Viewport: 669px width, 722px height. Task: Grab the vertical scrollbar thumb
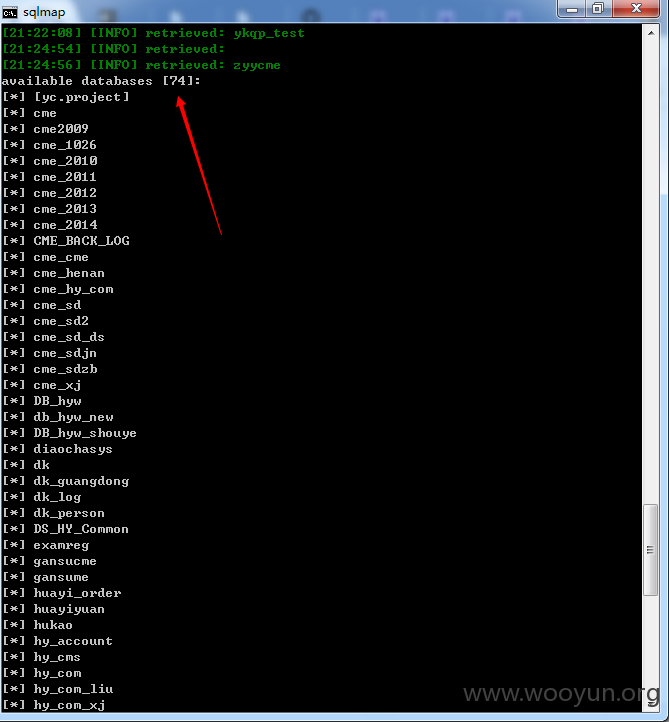650,550
